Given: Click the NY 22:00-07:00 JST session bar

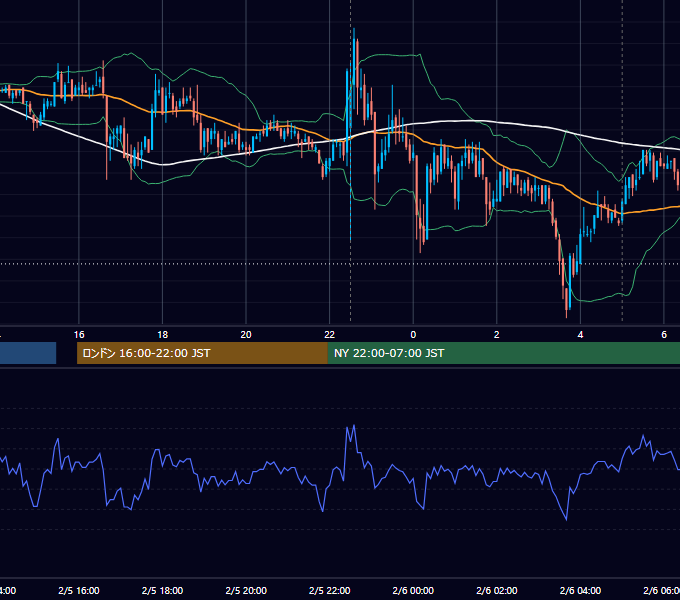Looking at the screenshot, I should tap(503, 353).
